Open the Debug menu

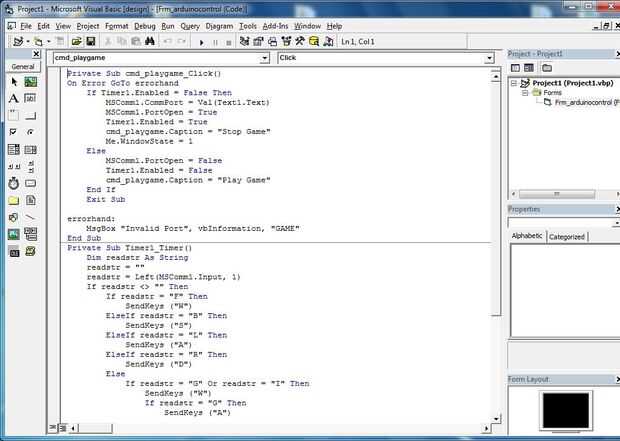(145, 26)
